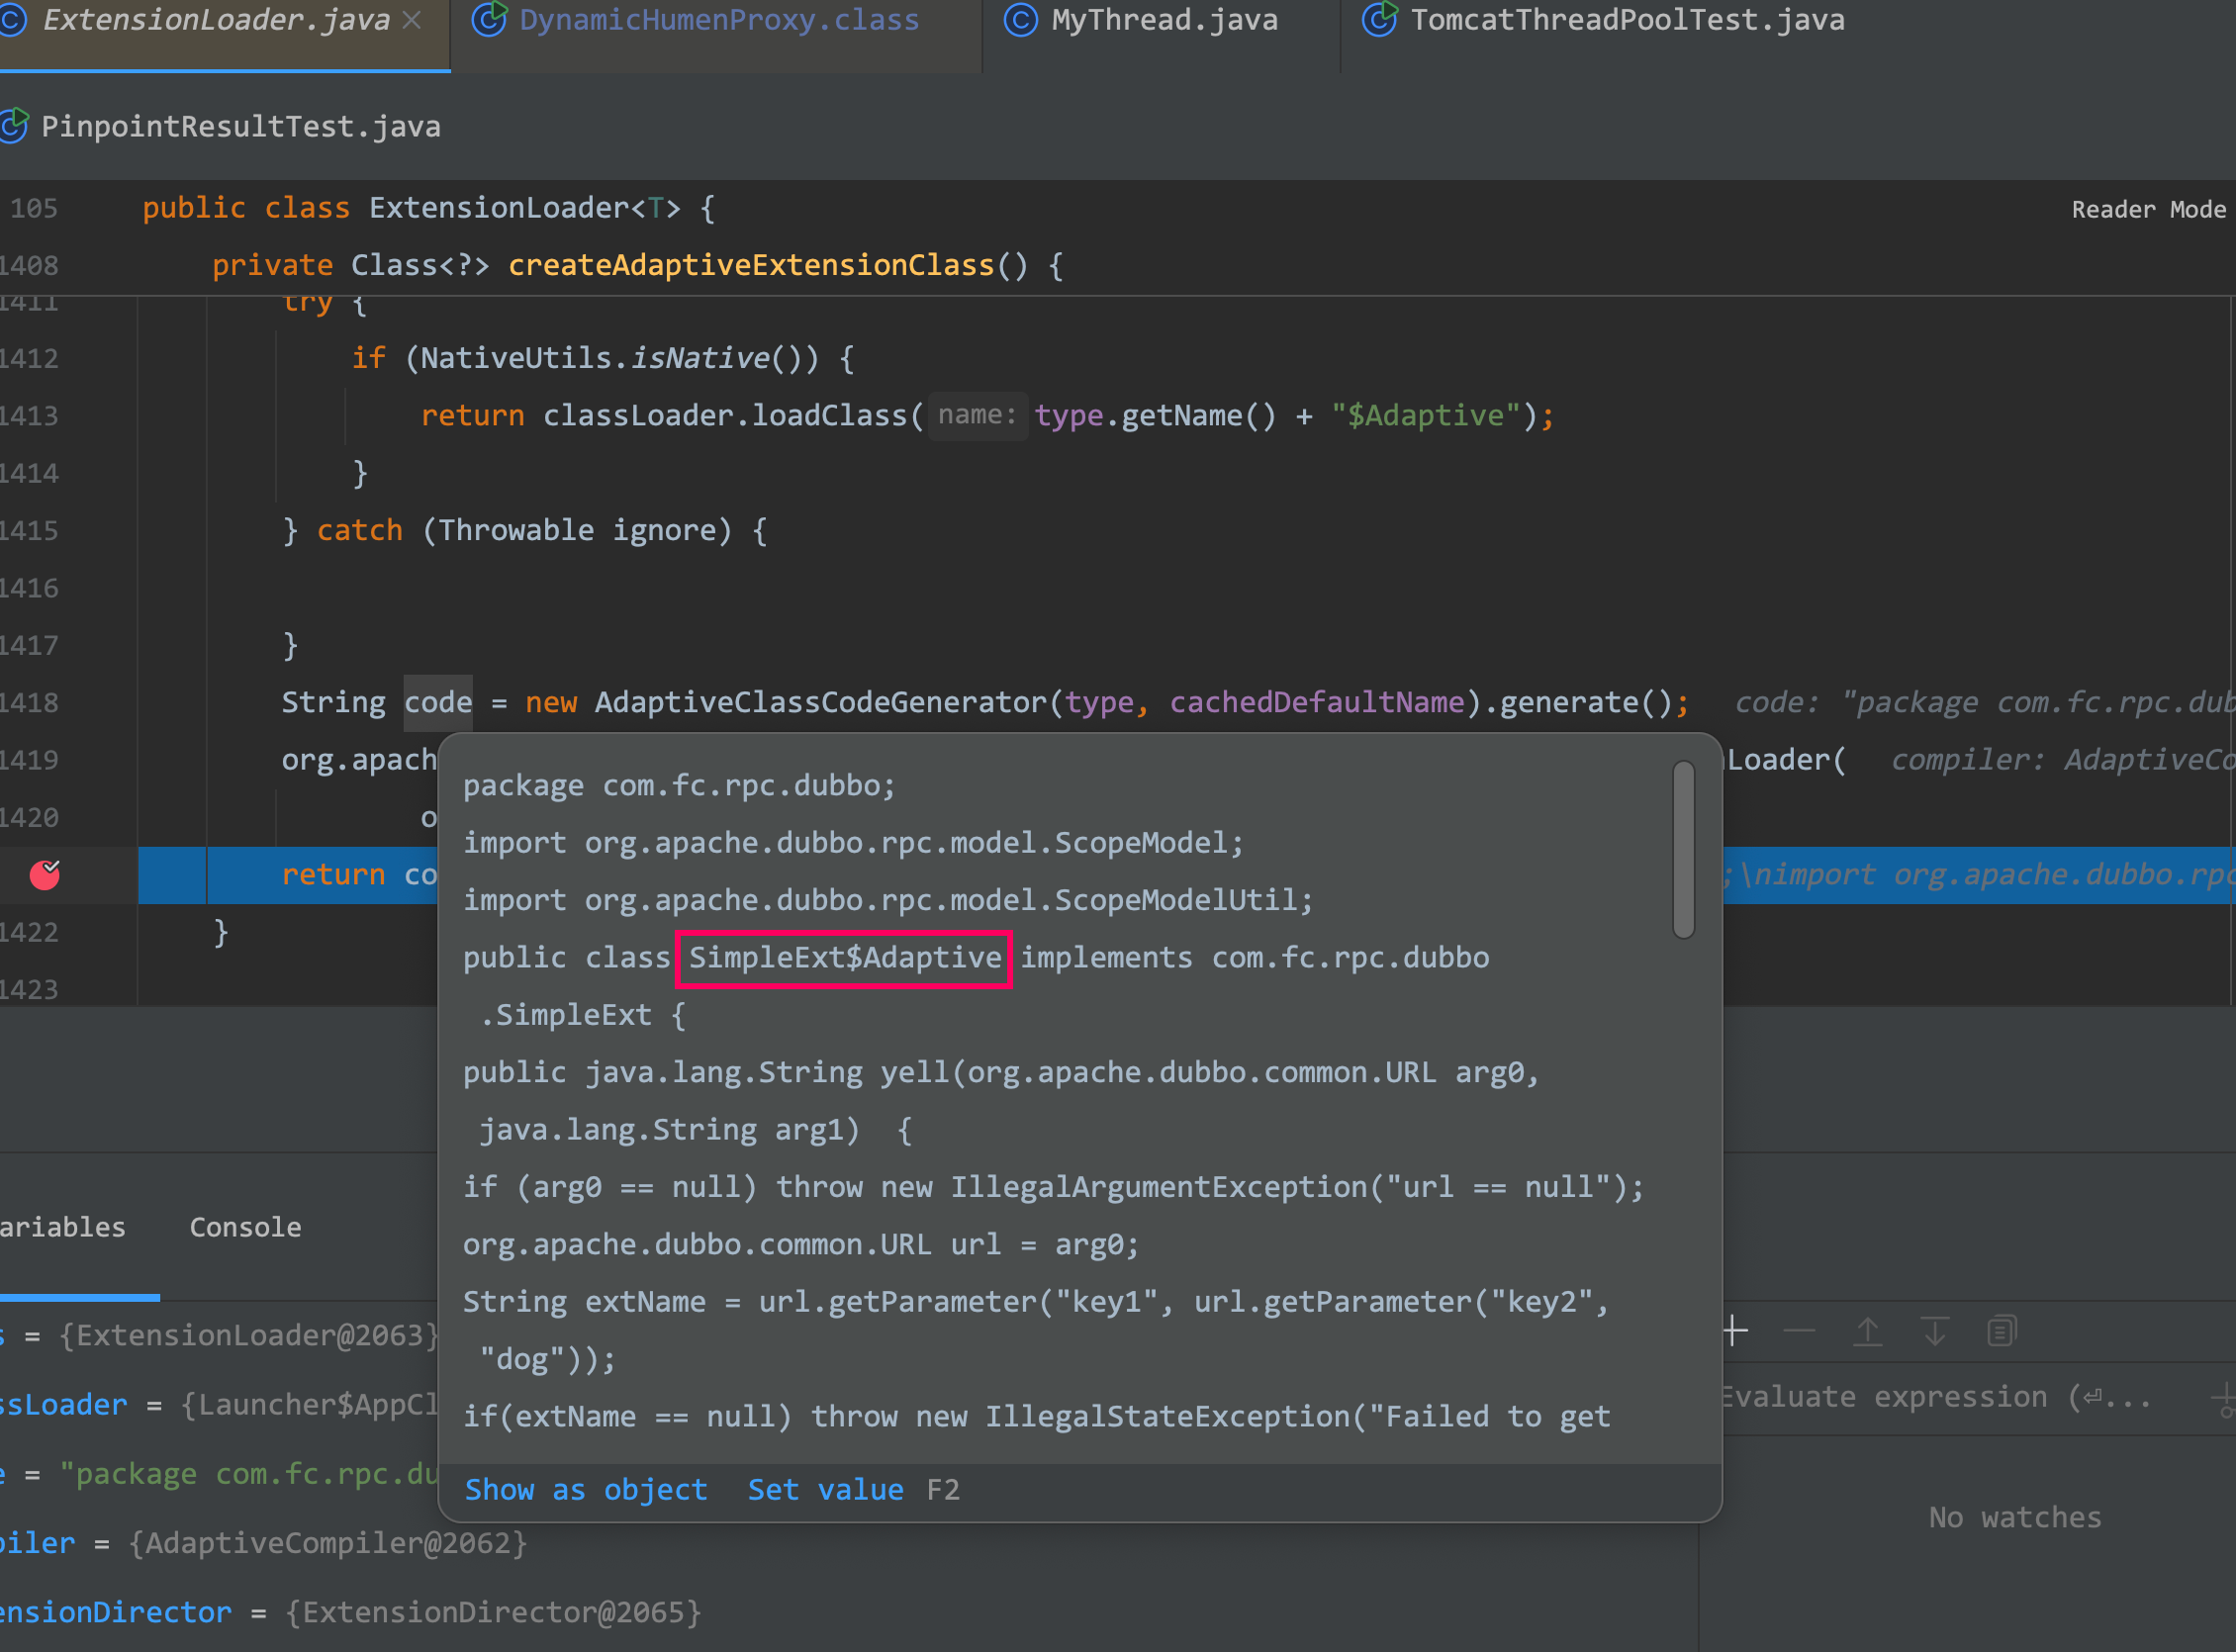Click line number 1412 in the gutter
This screenshot has height=1652, width=2236.
(30, 359)
